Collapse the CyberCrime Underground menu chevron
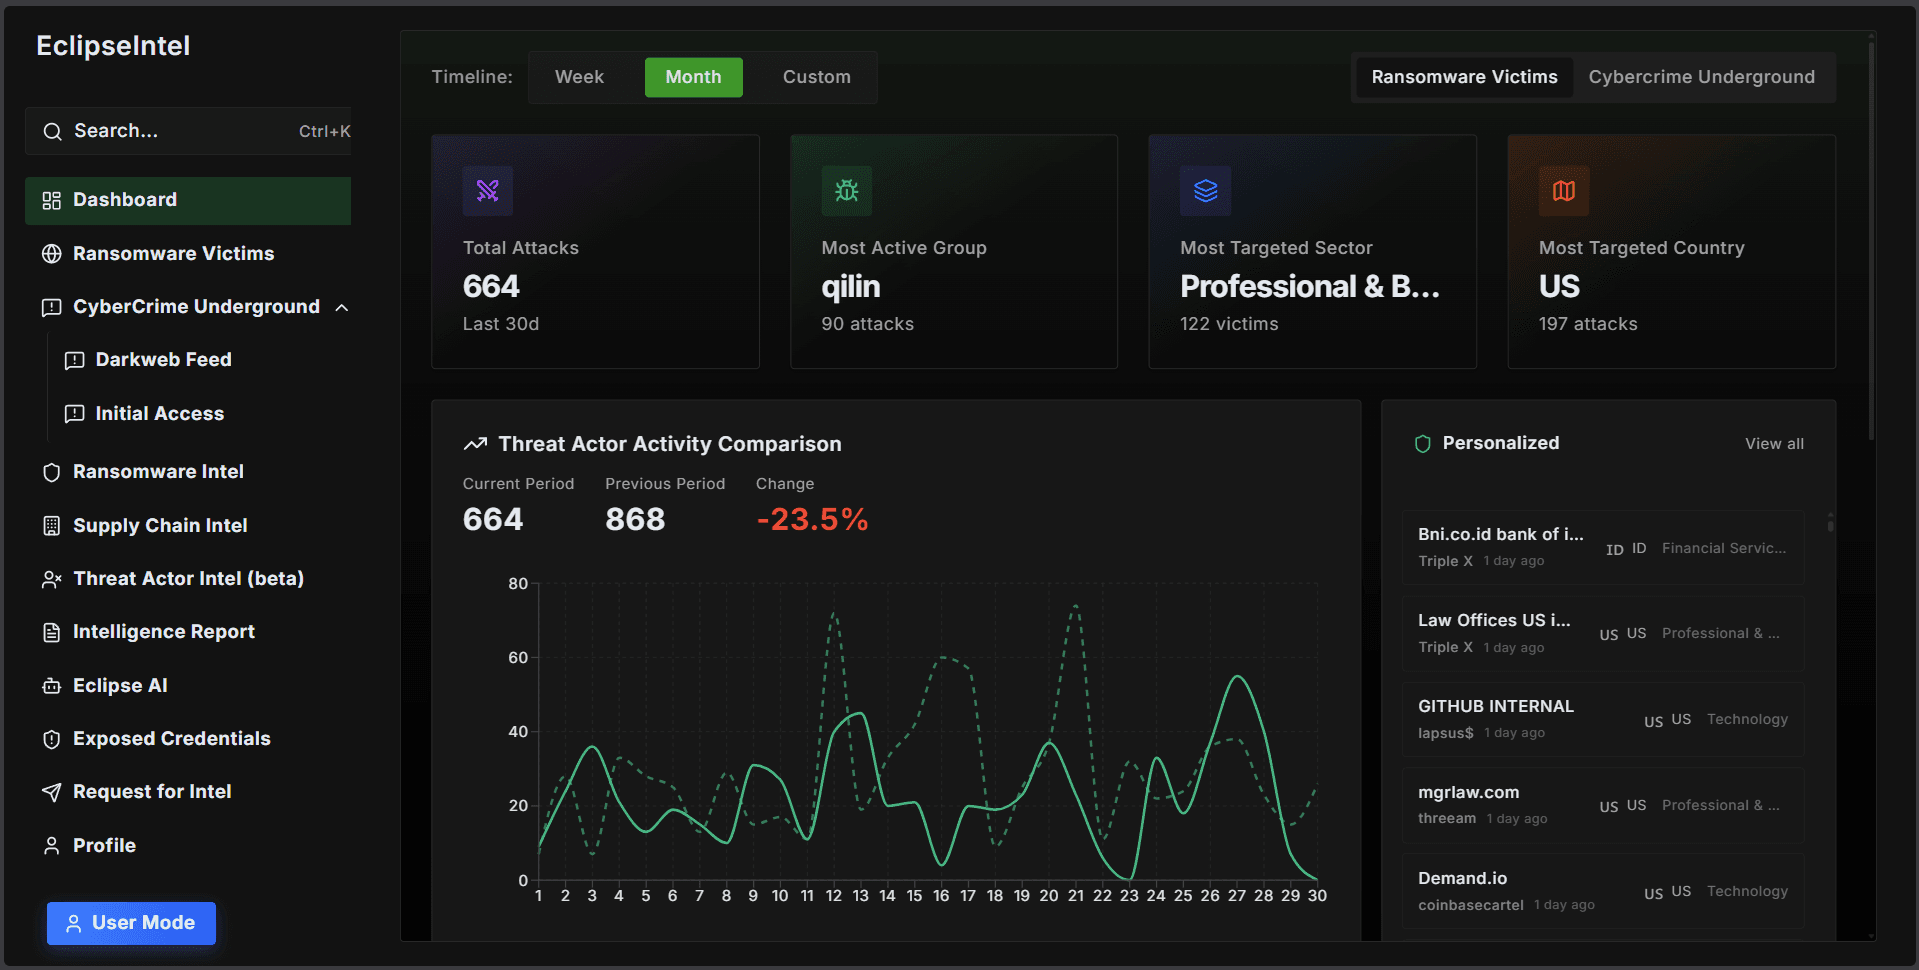 (x=342, y=307)
